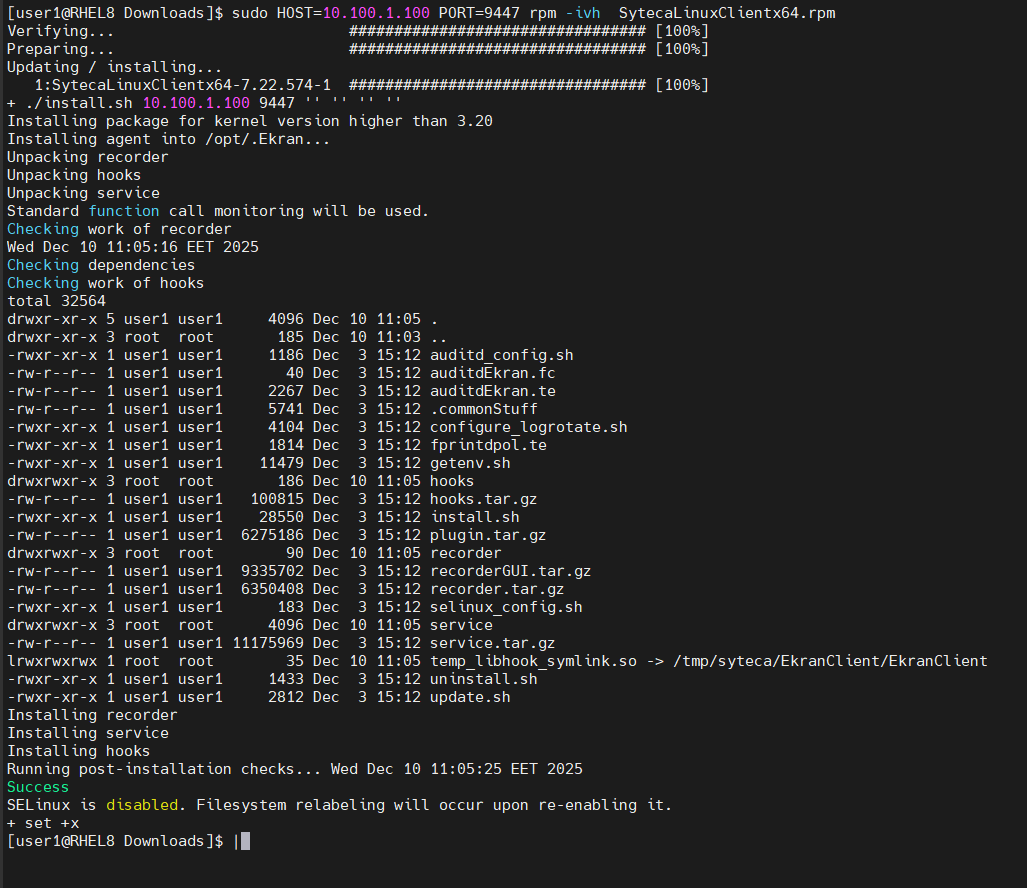
Task: Click SytecaLinuxClientx64.rpm in the rpm command
Action: point(727,13)
